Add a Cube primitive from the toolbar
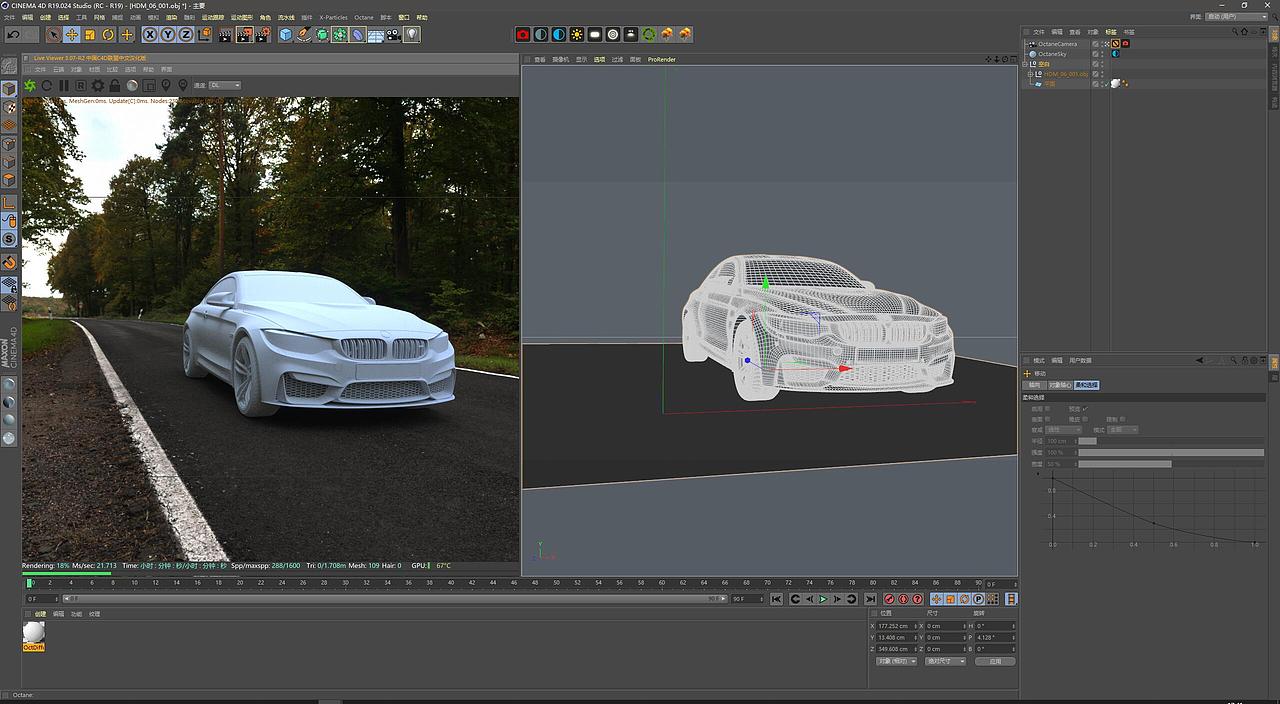Viewport: 1280px width, 704px height. click(286, 34)
